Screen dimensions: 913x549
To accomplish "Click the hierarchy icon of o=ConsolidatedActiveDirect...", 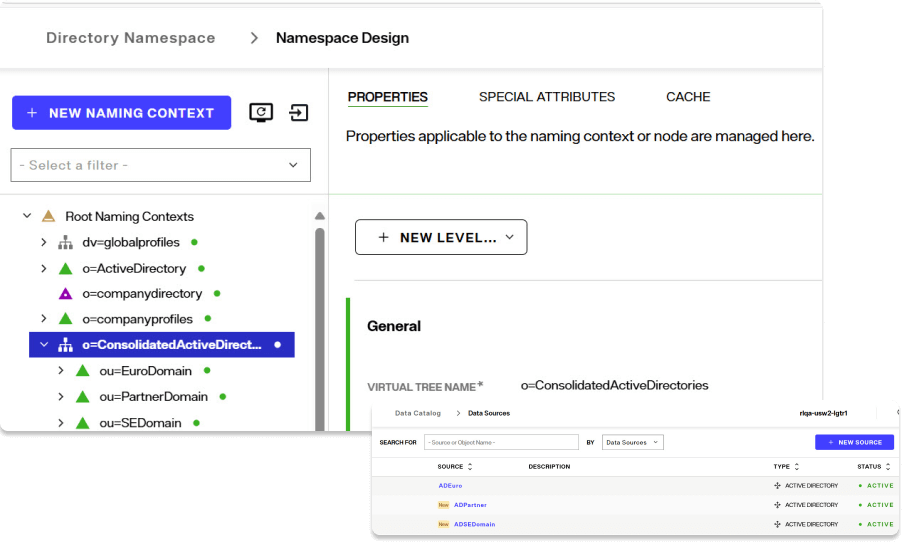I will [65, 345].
